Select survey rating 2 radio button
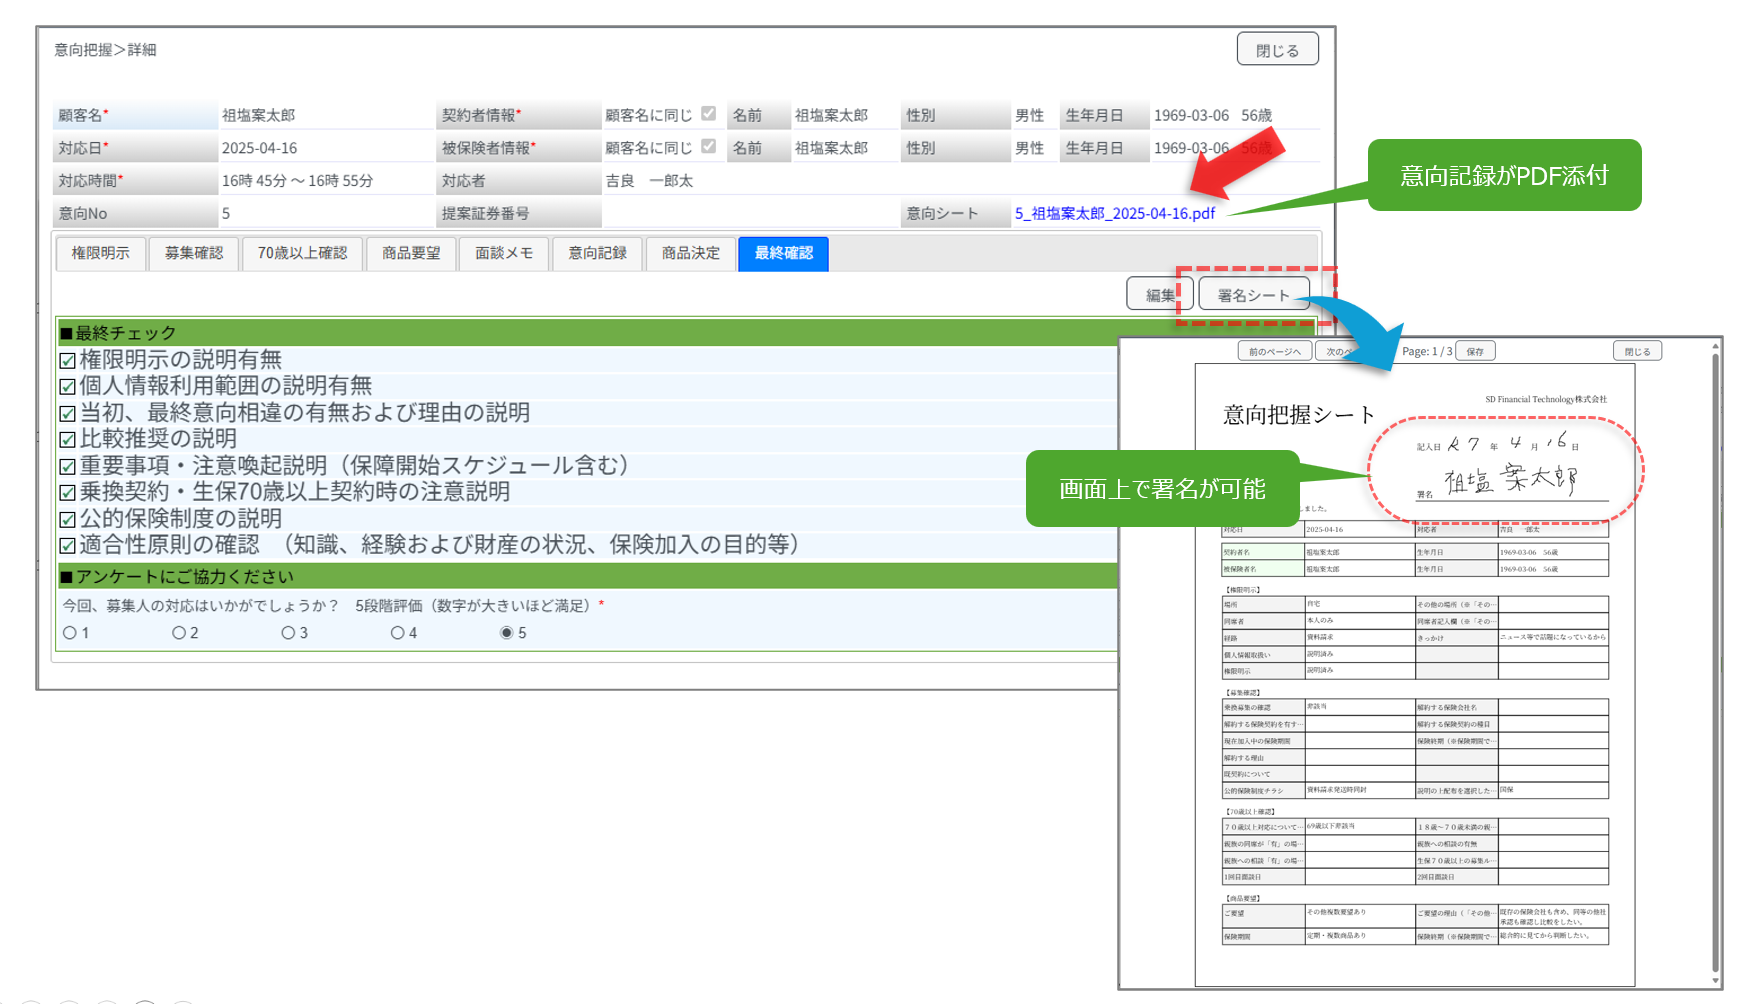This screenshot has height=1004, width=1763. (179, 633)
